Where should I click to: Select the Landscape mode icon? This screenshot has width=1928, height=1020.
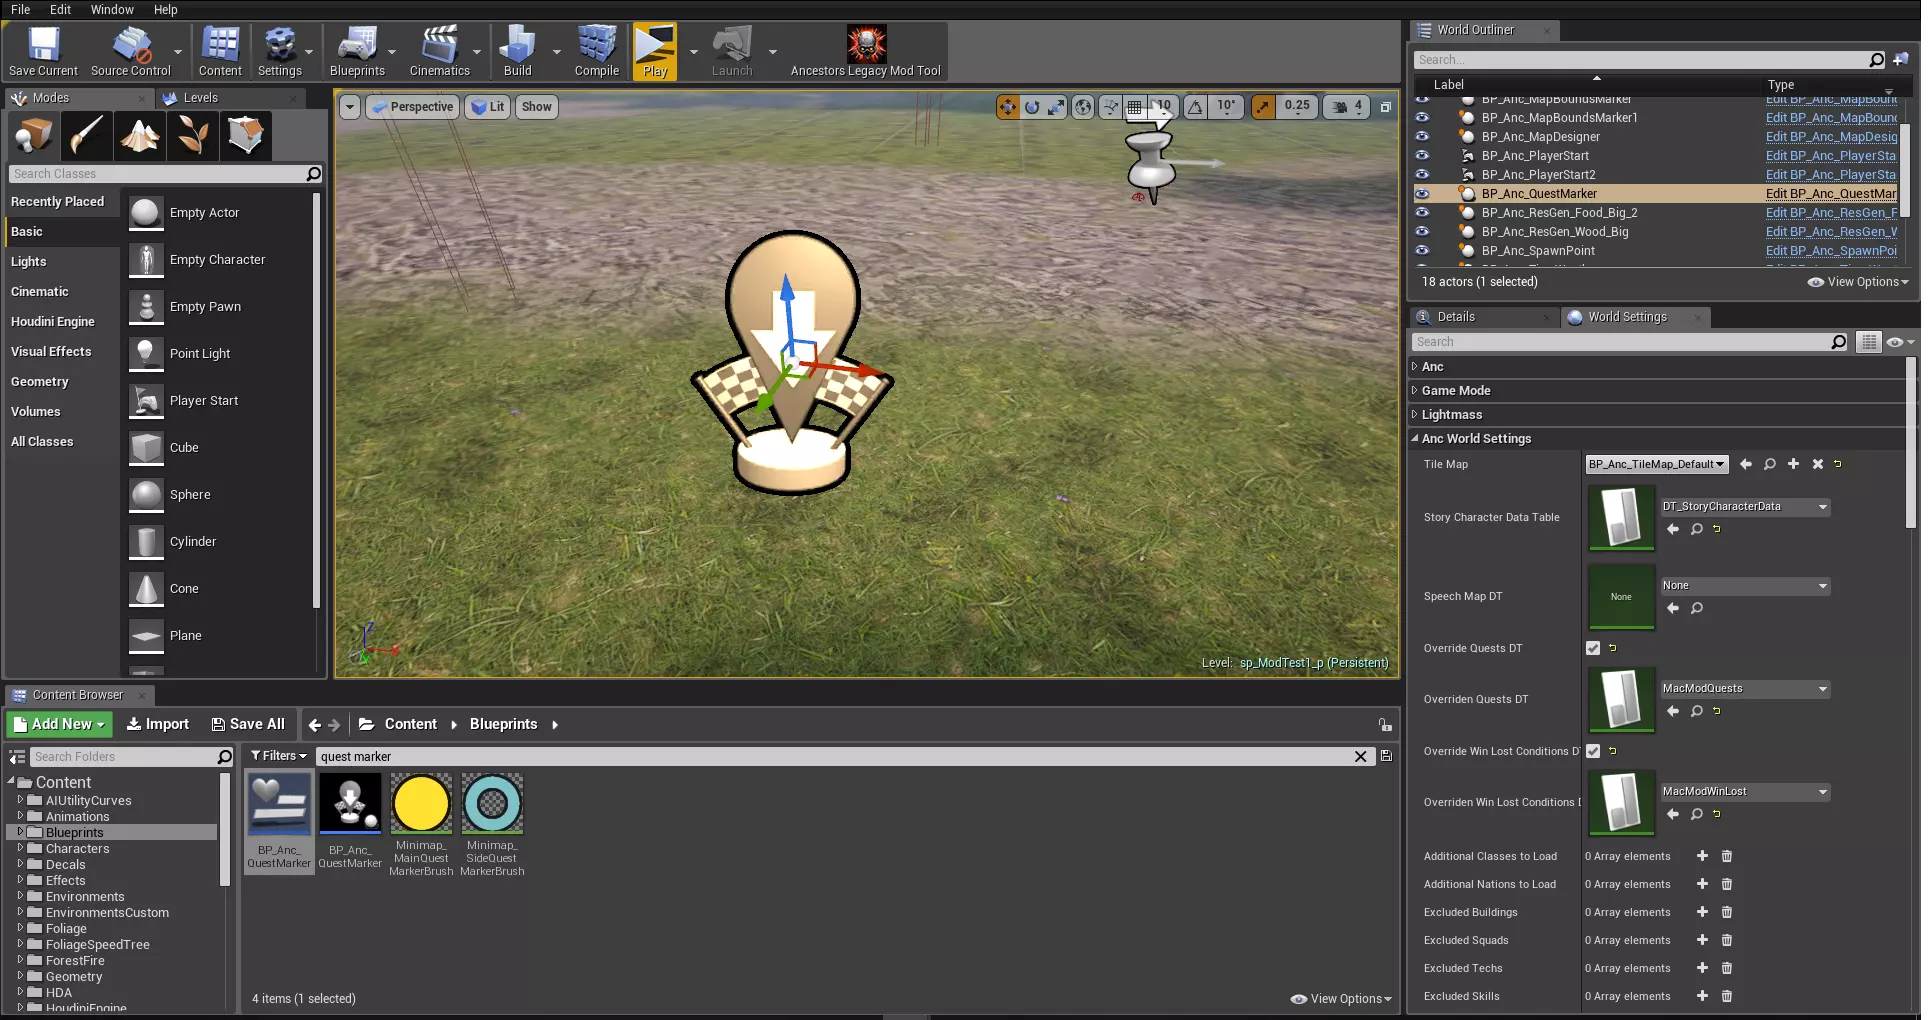click(140, 135)
